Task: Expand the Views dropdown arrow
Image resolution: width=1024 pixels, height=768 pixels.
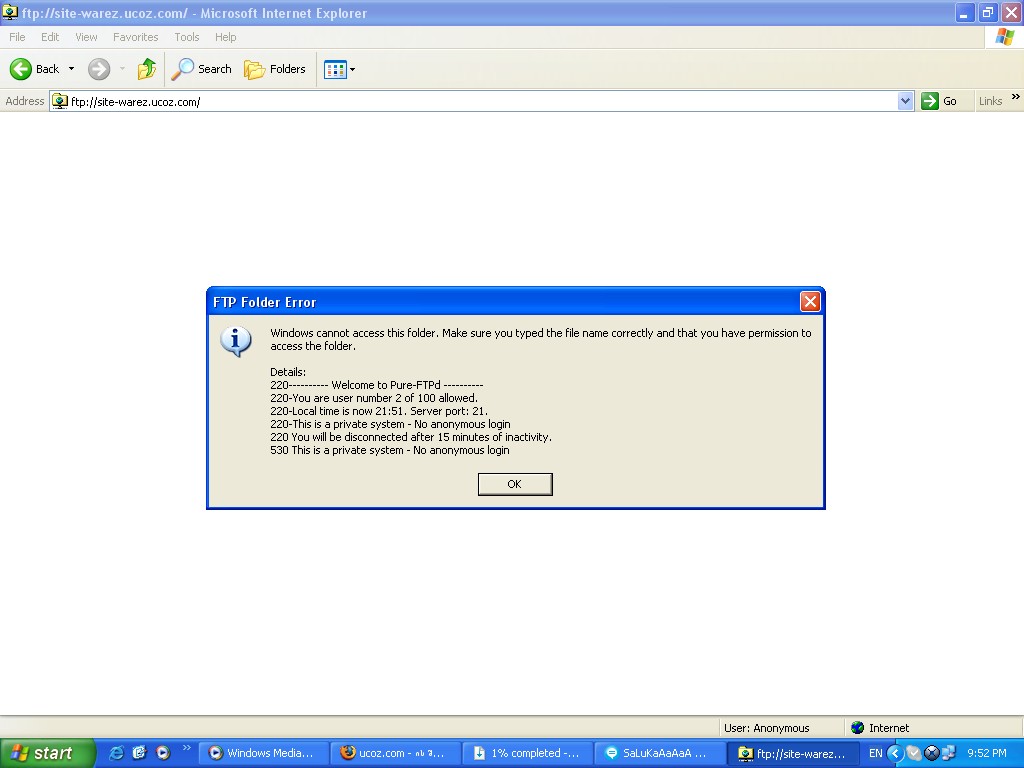Action: pyautogui.click(x=353, y=69)
